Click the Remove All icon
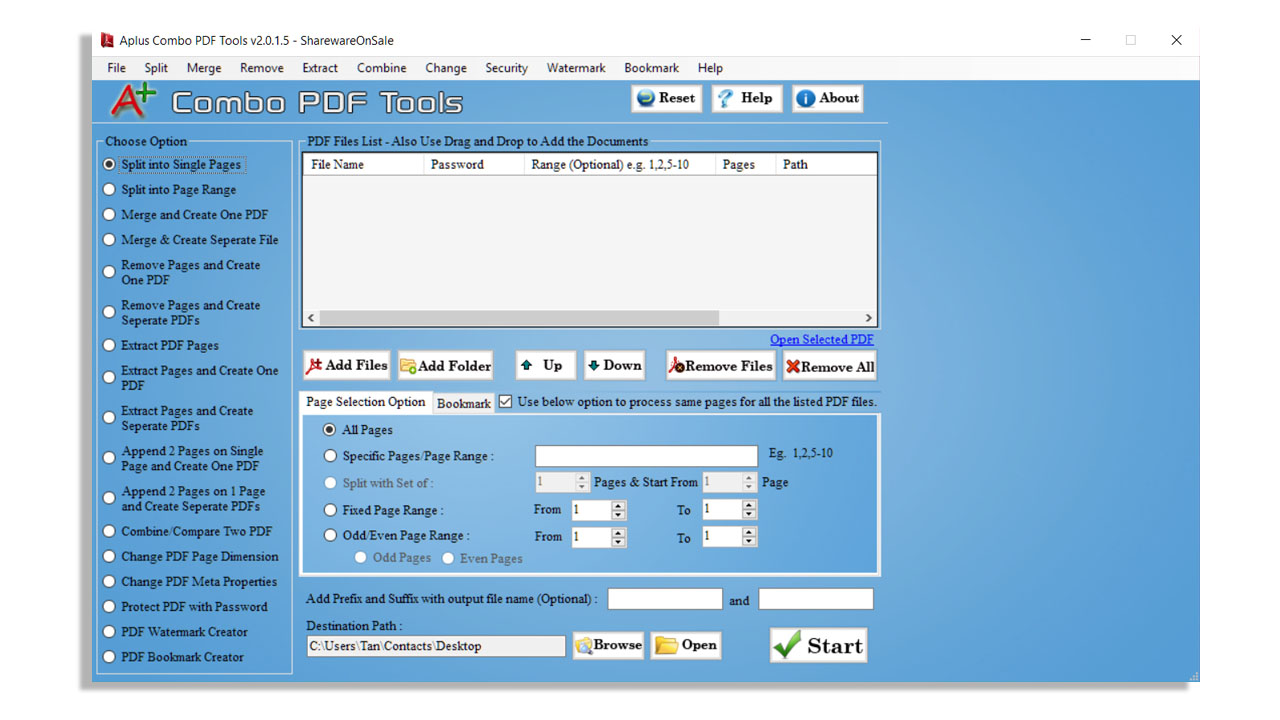Viewport: 1280px width, 720px height. tap(794, 366)
